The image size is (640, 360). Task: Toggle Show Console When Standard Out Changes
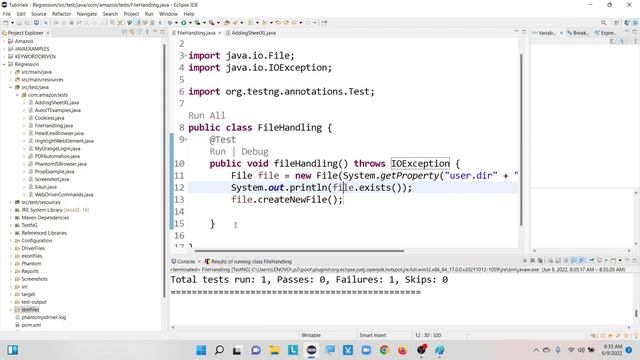click(x=573, y=260)
